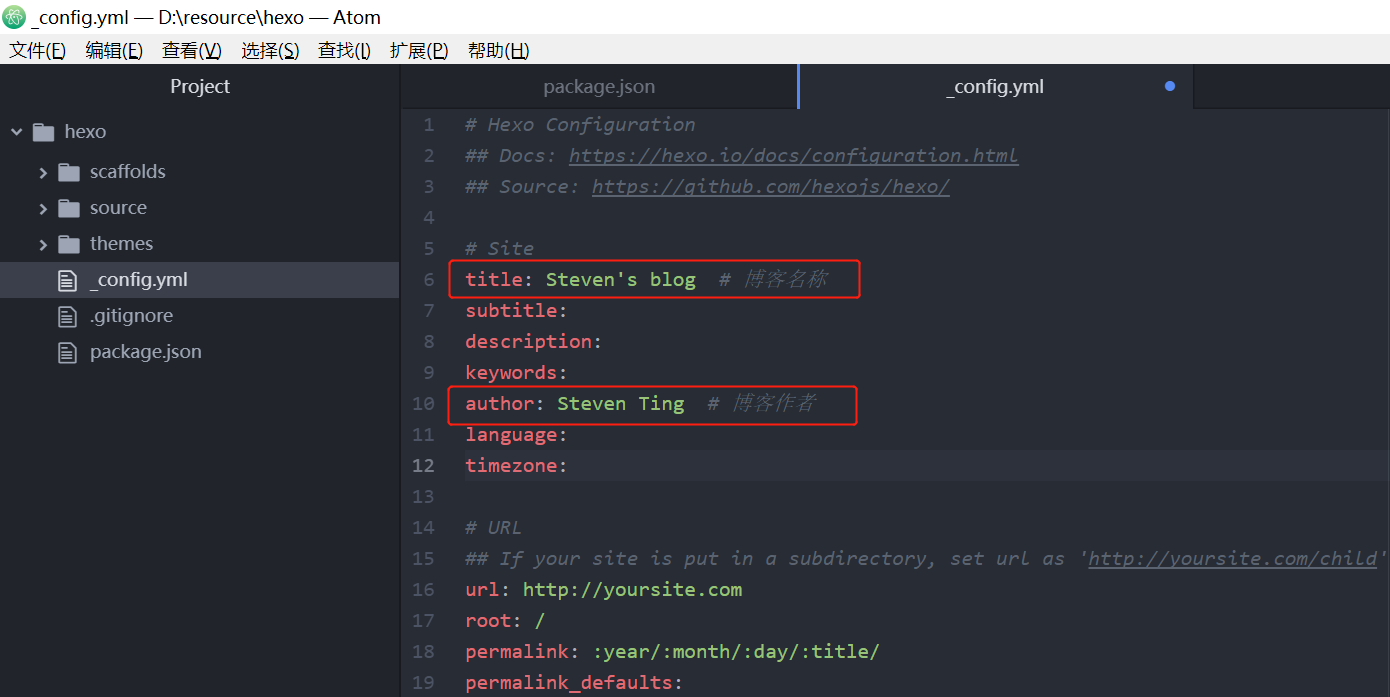
Task: Open the 帮助(H) menu
Action: pos(498,50)
